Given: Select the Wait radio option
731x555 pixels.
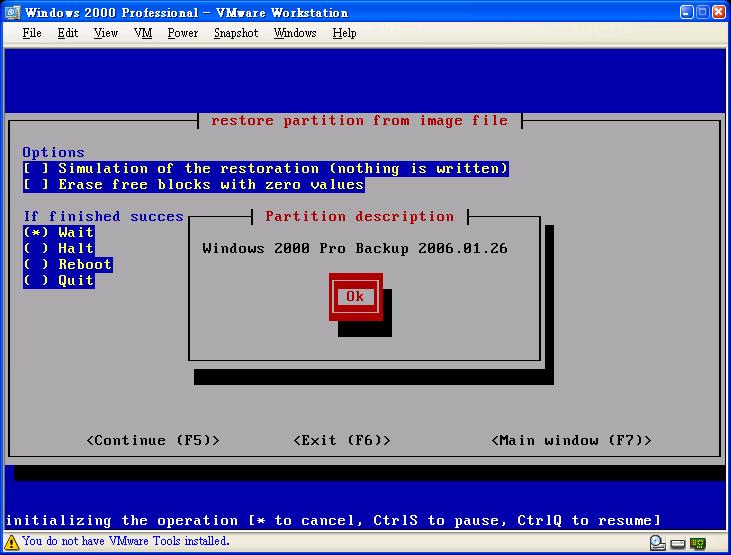Looking at the screenshot, I should click(x=59, y=232).
